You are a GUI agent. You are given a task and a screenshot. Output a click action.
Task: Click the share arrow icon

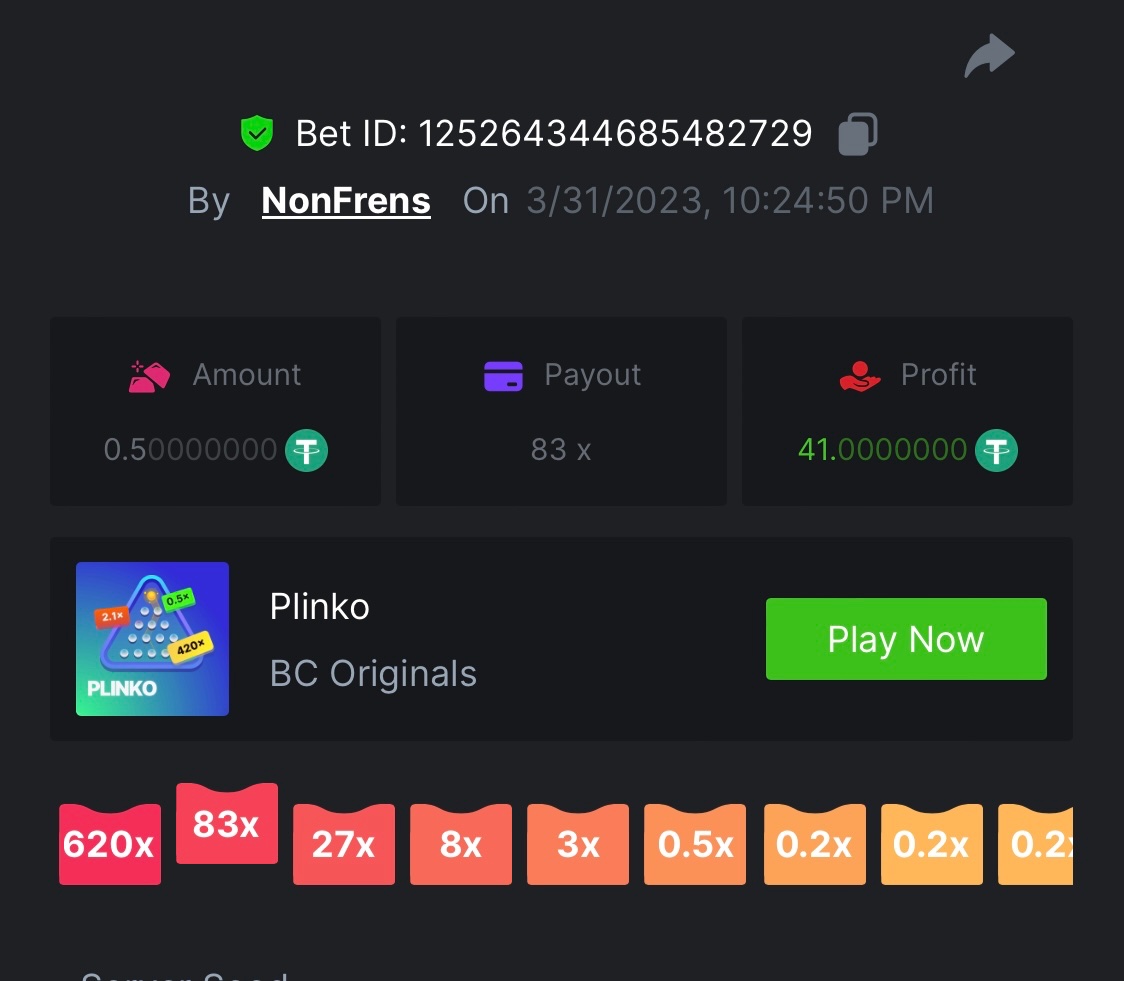[989, 55]
